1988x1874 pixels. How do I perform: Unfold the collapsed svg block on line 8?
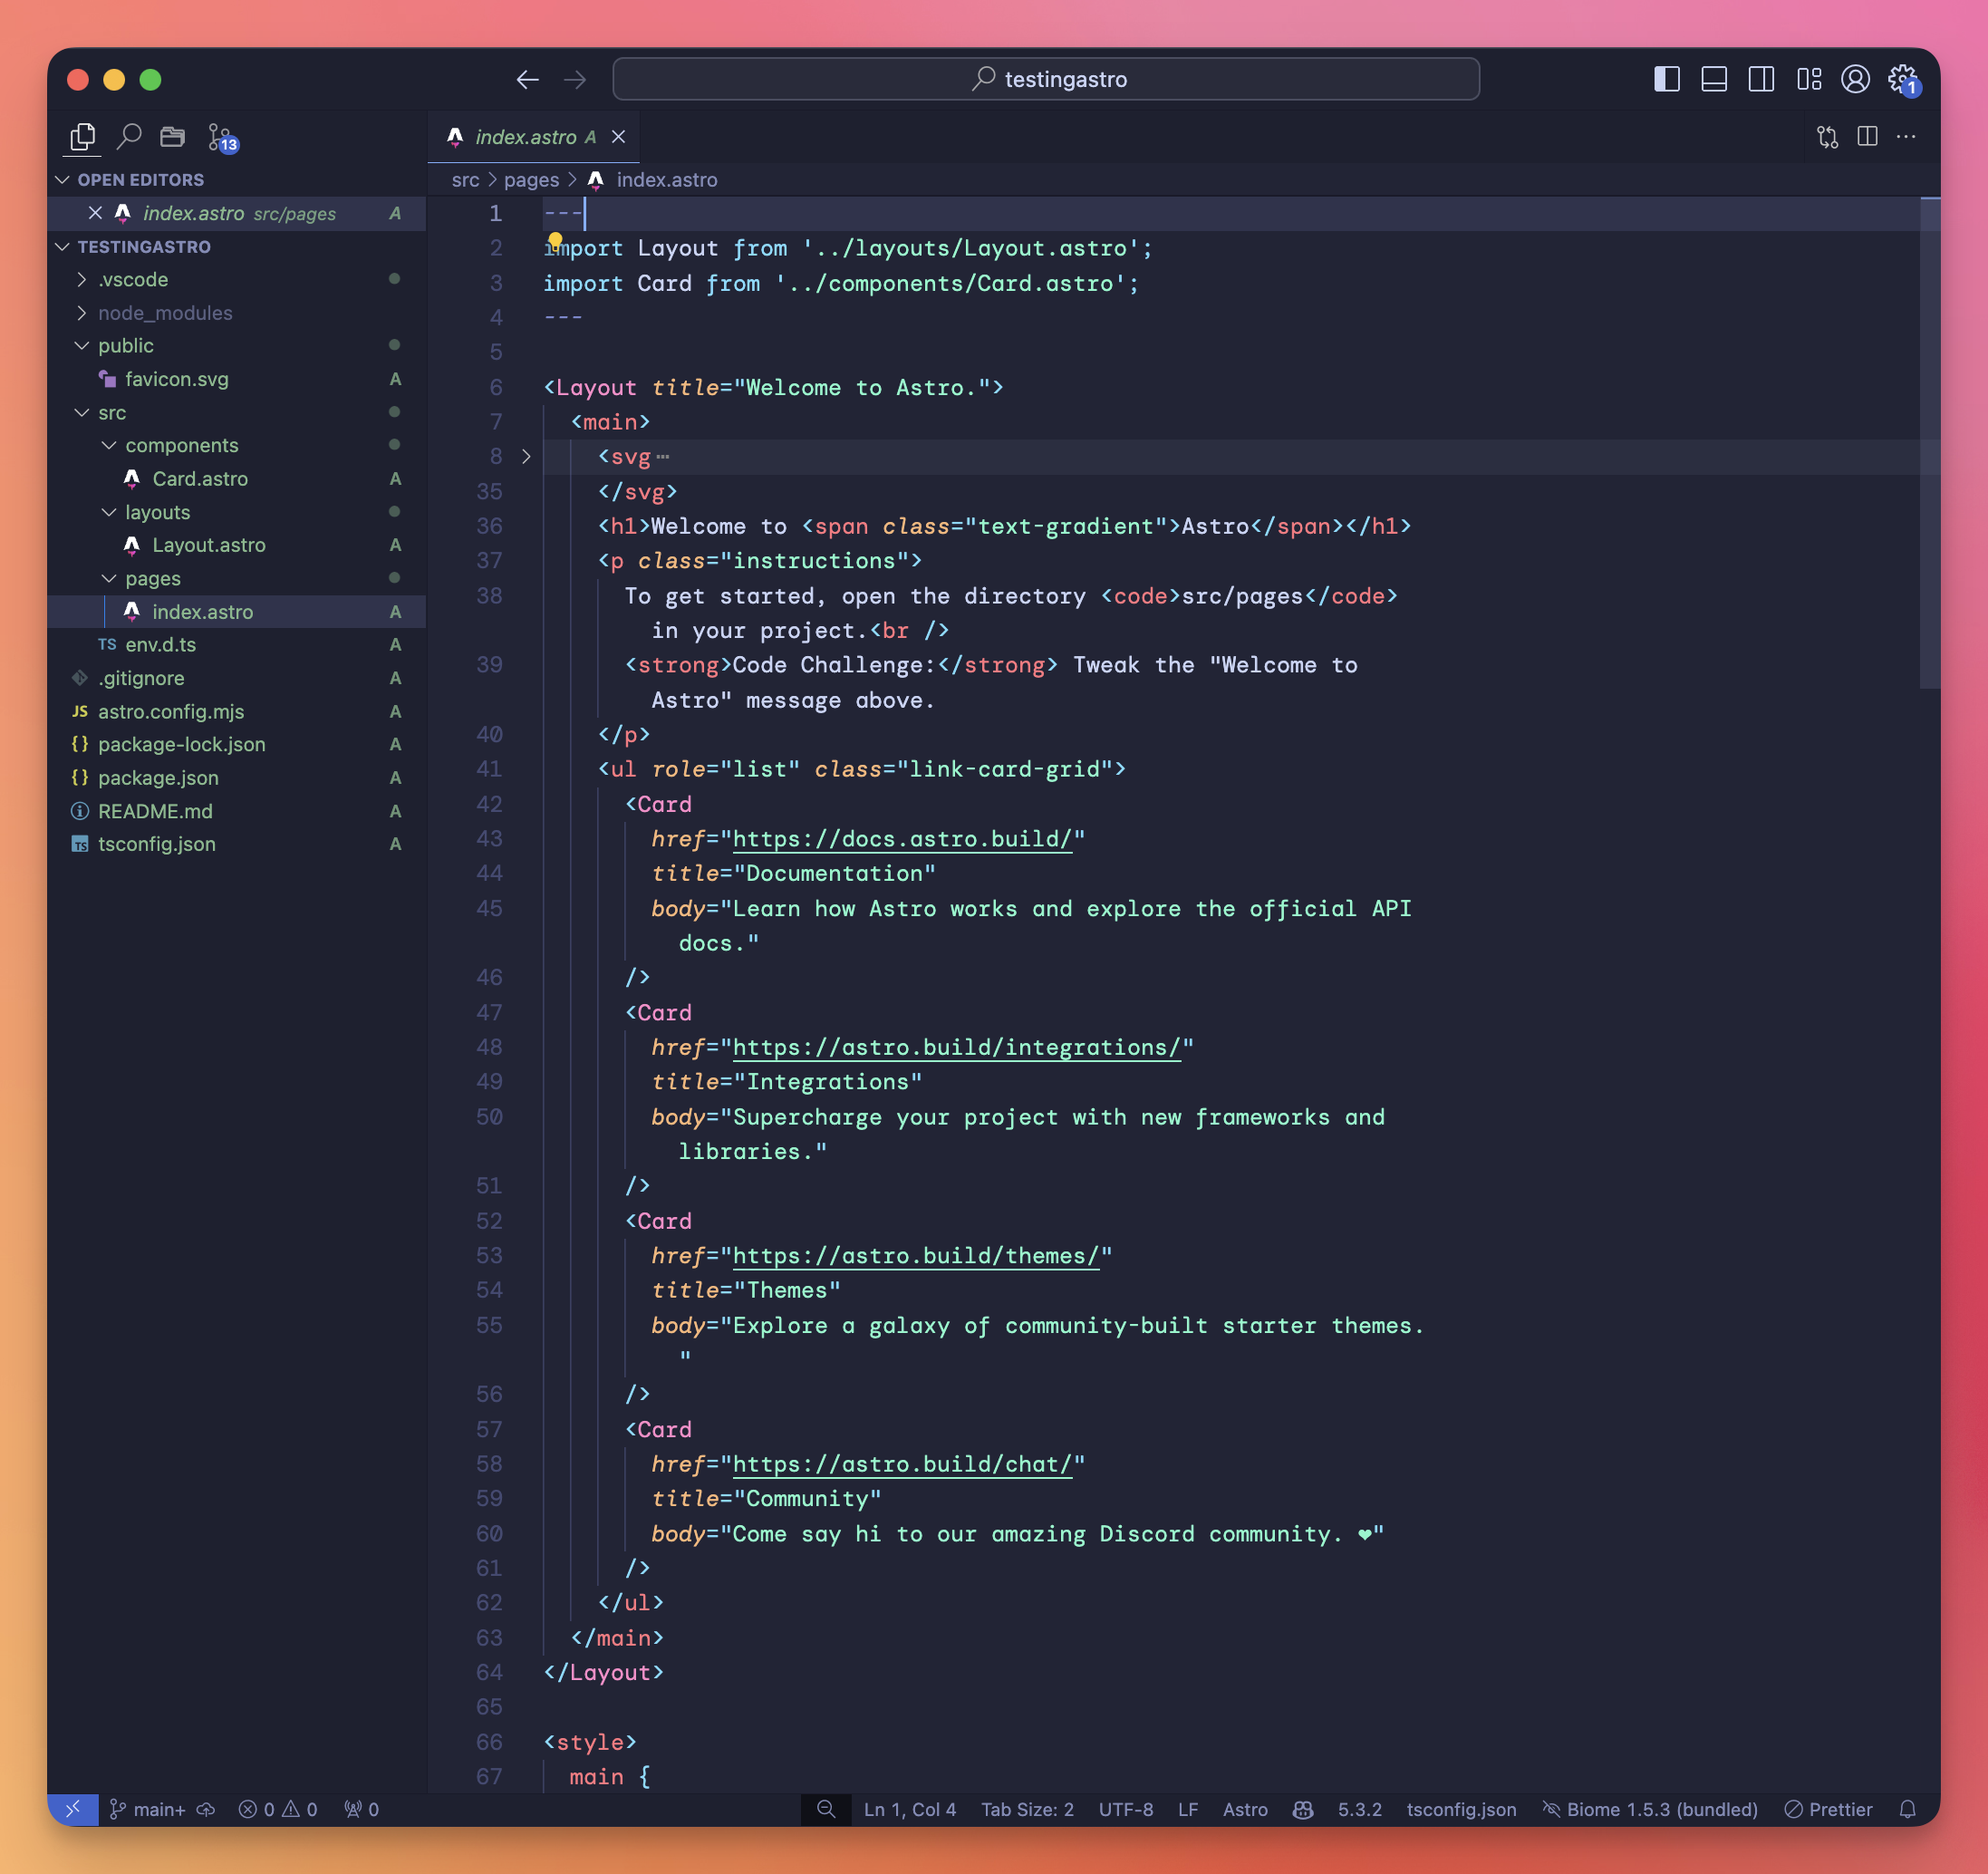[x=526, y=457]
